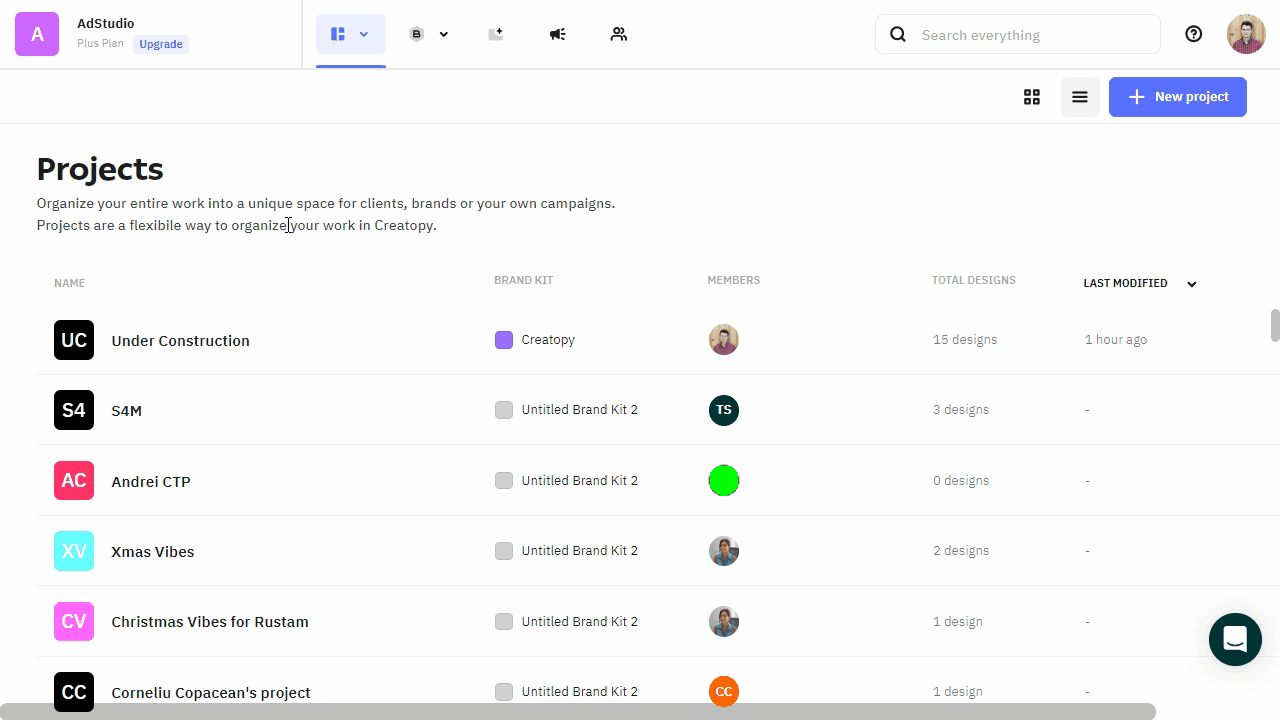This screenshot has height=720, width=1280.
Task: Open the team members nav icon
Action: click(x=619, y=34)
